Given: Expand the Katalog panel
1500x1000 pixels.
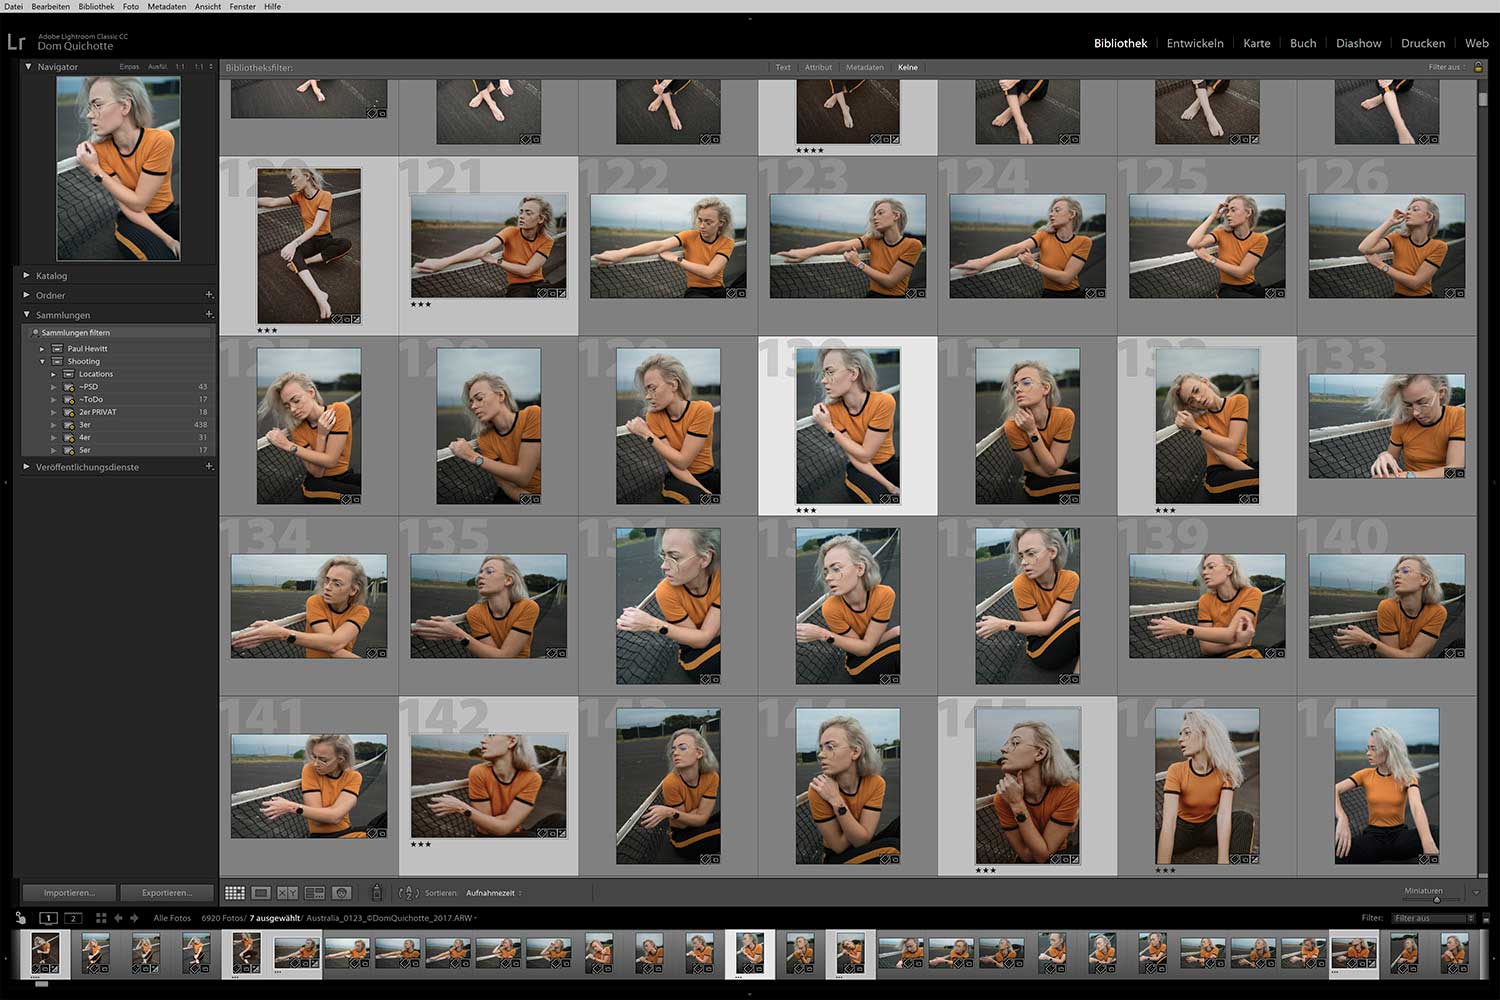Looking at the screenshot, I should click(x=51, y=276).
